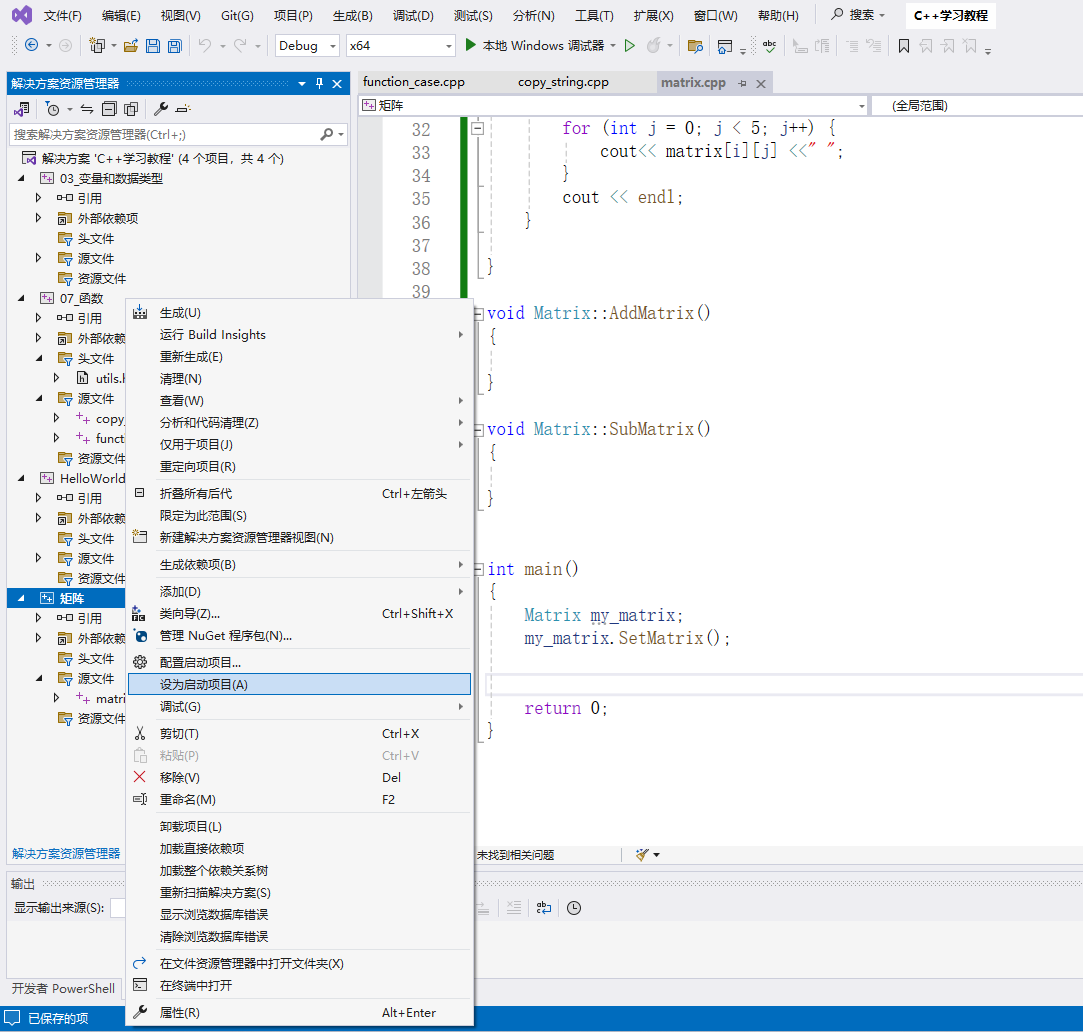Choose 属性(R) from the context menu
Image resolution: width=1083 pixels, height=1032 pixels.
(300, 1013)
